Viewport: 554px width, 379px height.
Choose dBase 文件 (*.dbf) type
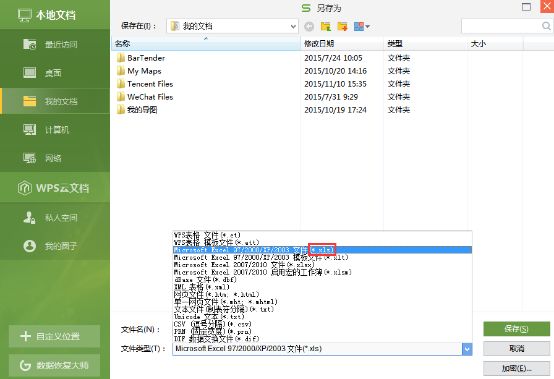[x=322, y=279]
